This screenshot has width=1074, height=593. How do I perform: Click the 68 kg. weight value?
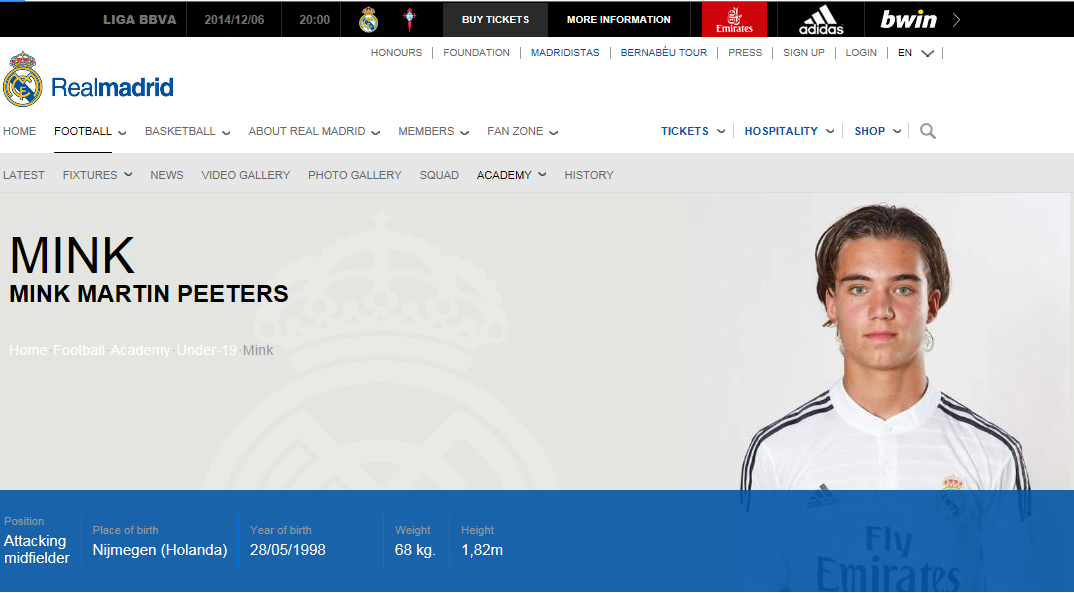pos(415,550)
